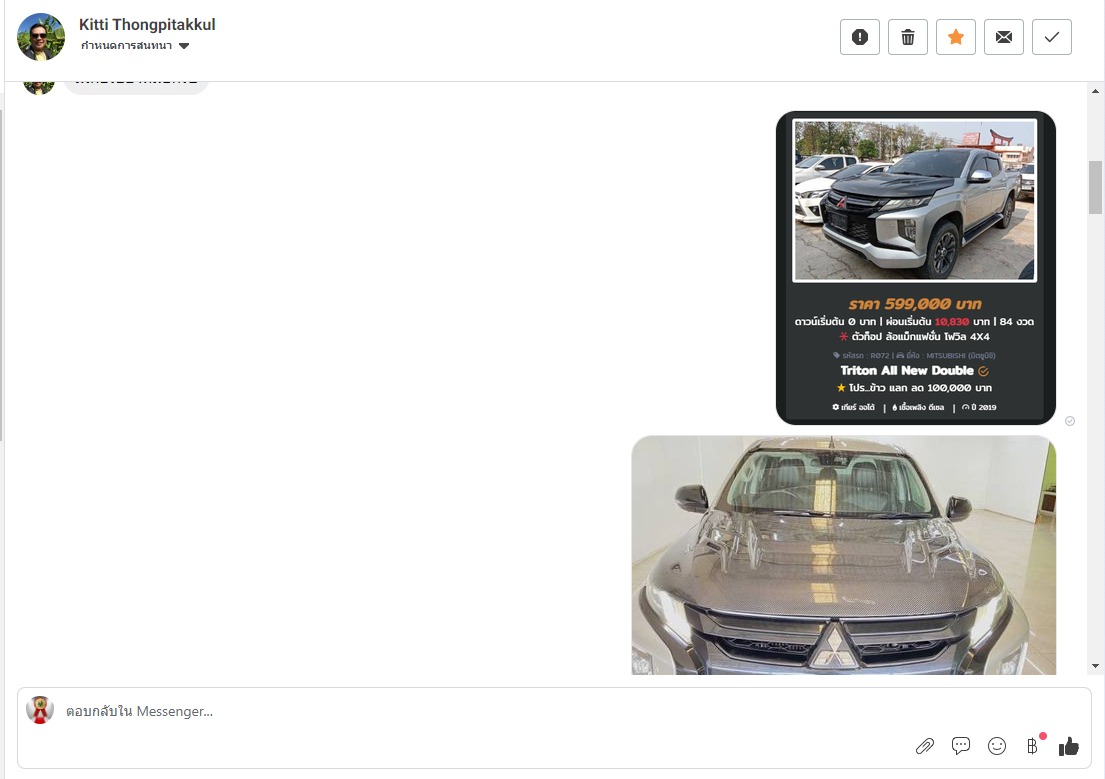This screenshot has width=1105, height=779.
Task: Click the scrollbar up arrow
Action: pyautogui.click(x=1095, y=91)
